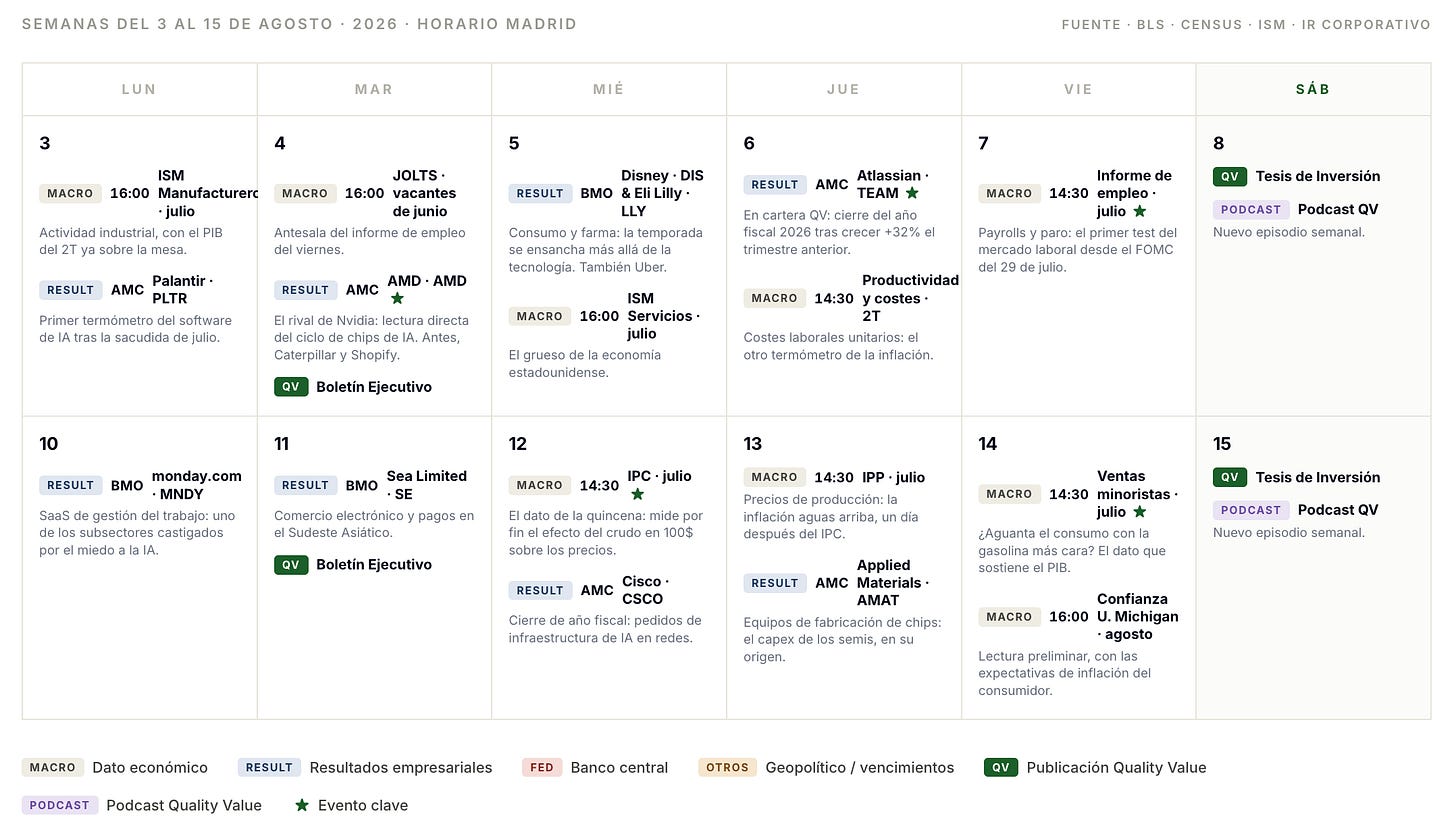
Task: Select the MIÉ column header
Action: coord(608,89)
